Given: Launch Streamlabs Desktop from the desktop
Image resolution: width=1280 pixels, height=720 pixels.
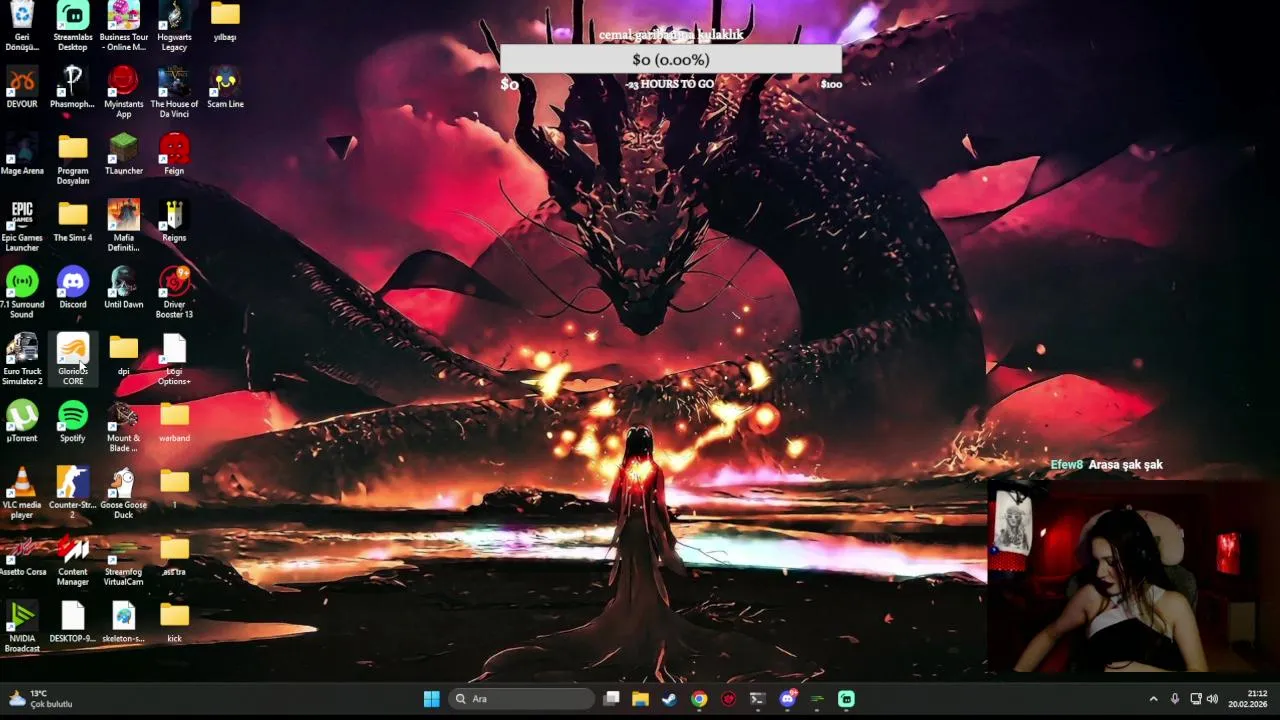Looking at the screenshot, I should (73, 25).
